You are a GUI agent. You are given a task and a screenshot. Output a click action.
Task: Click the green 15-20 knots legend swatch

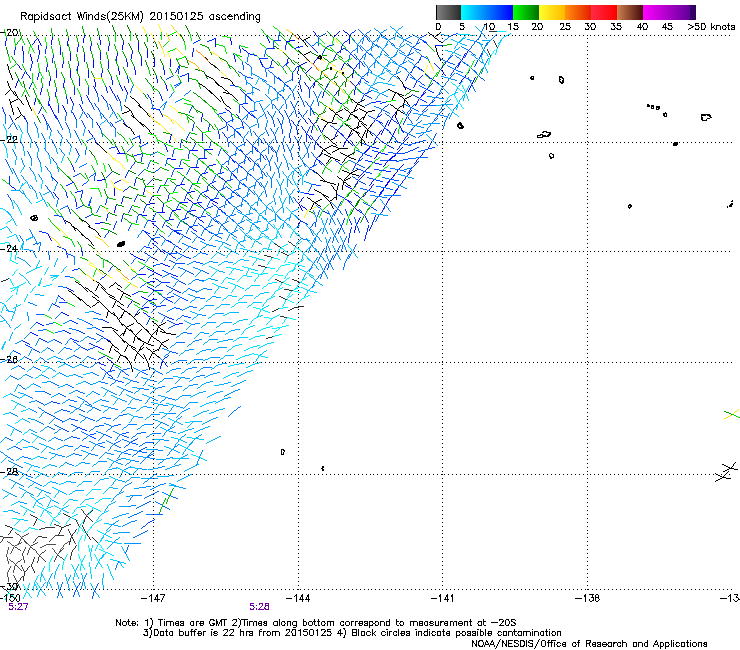(526, 12)
